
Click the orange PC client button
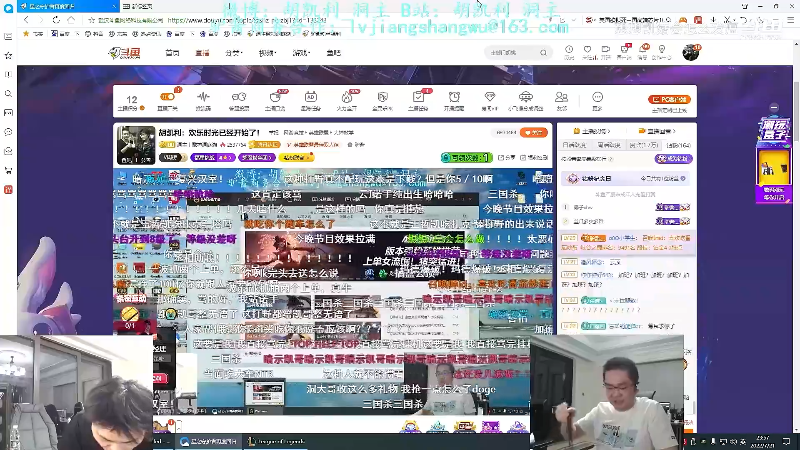[x=669, y=99]
